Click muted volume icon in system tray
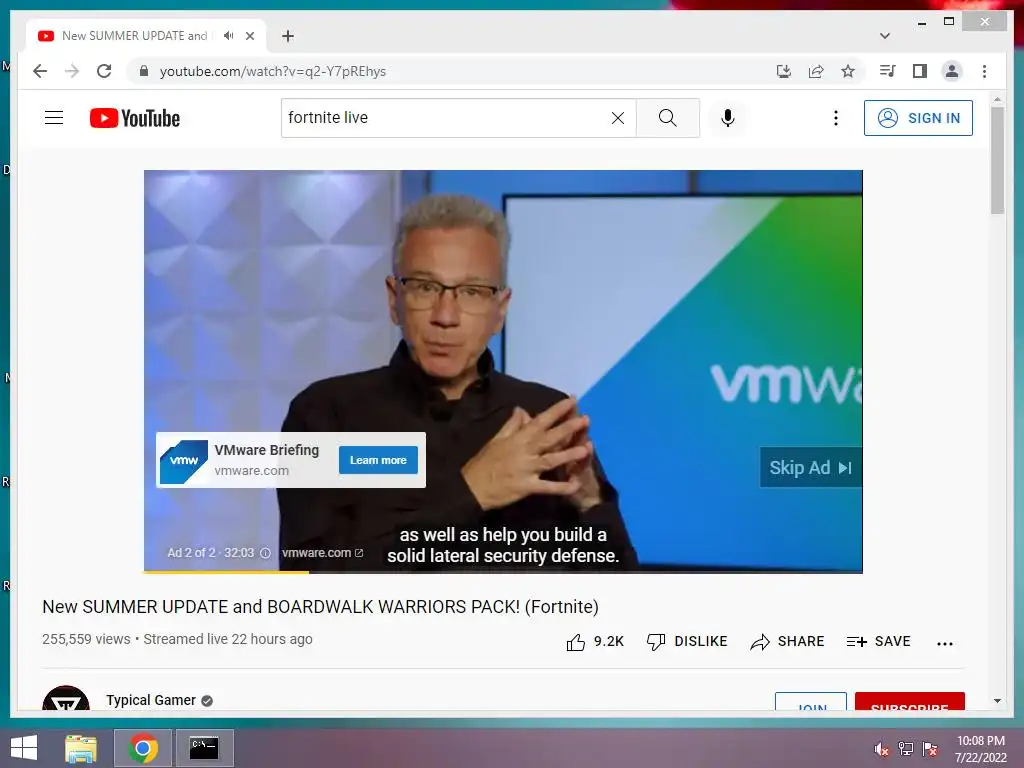1024x768 pixels. coord(881,748)
